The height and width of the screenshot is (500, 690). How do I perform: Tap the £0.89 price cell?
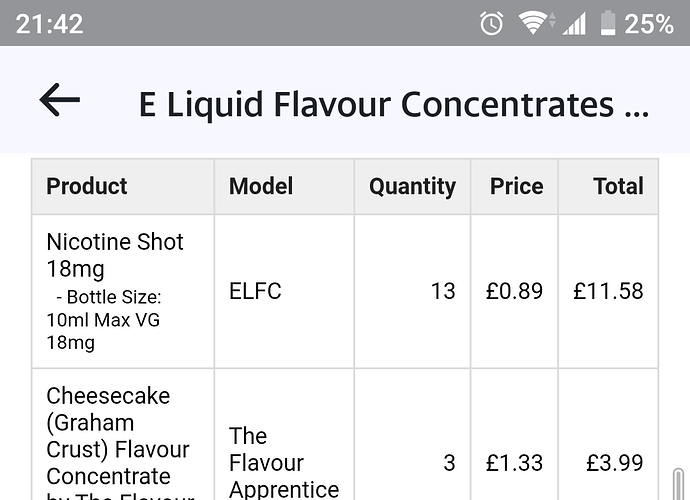click(x=514, y=291)
